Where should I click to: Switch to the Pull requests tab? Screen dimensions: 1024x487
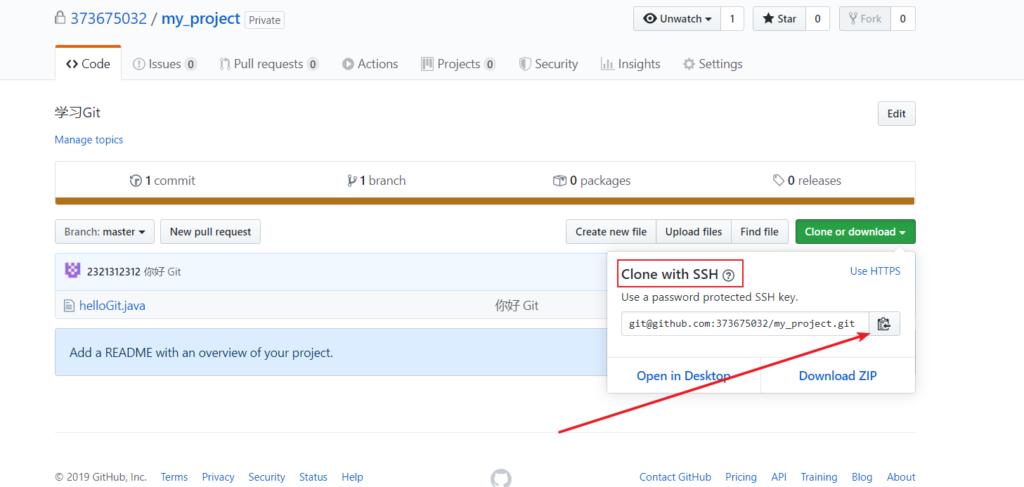[x=269, y=64]
